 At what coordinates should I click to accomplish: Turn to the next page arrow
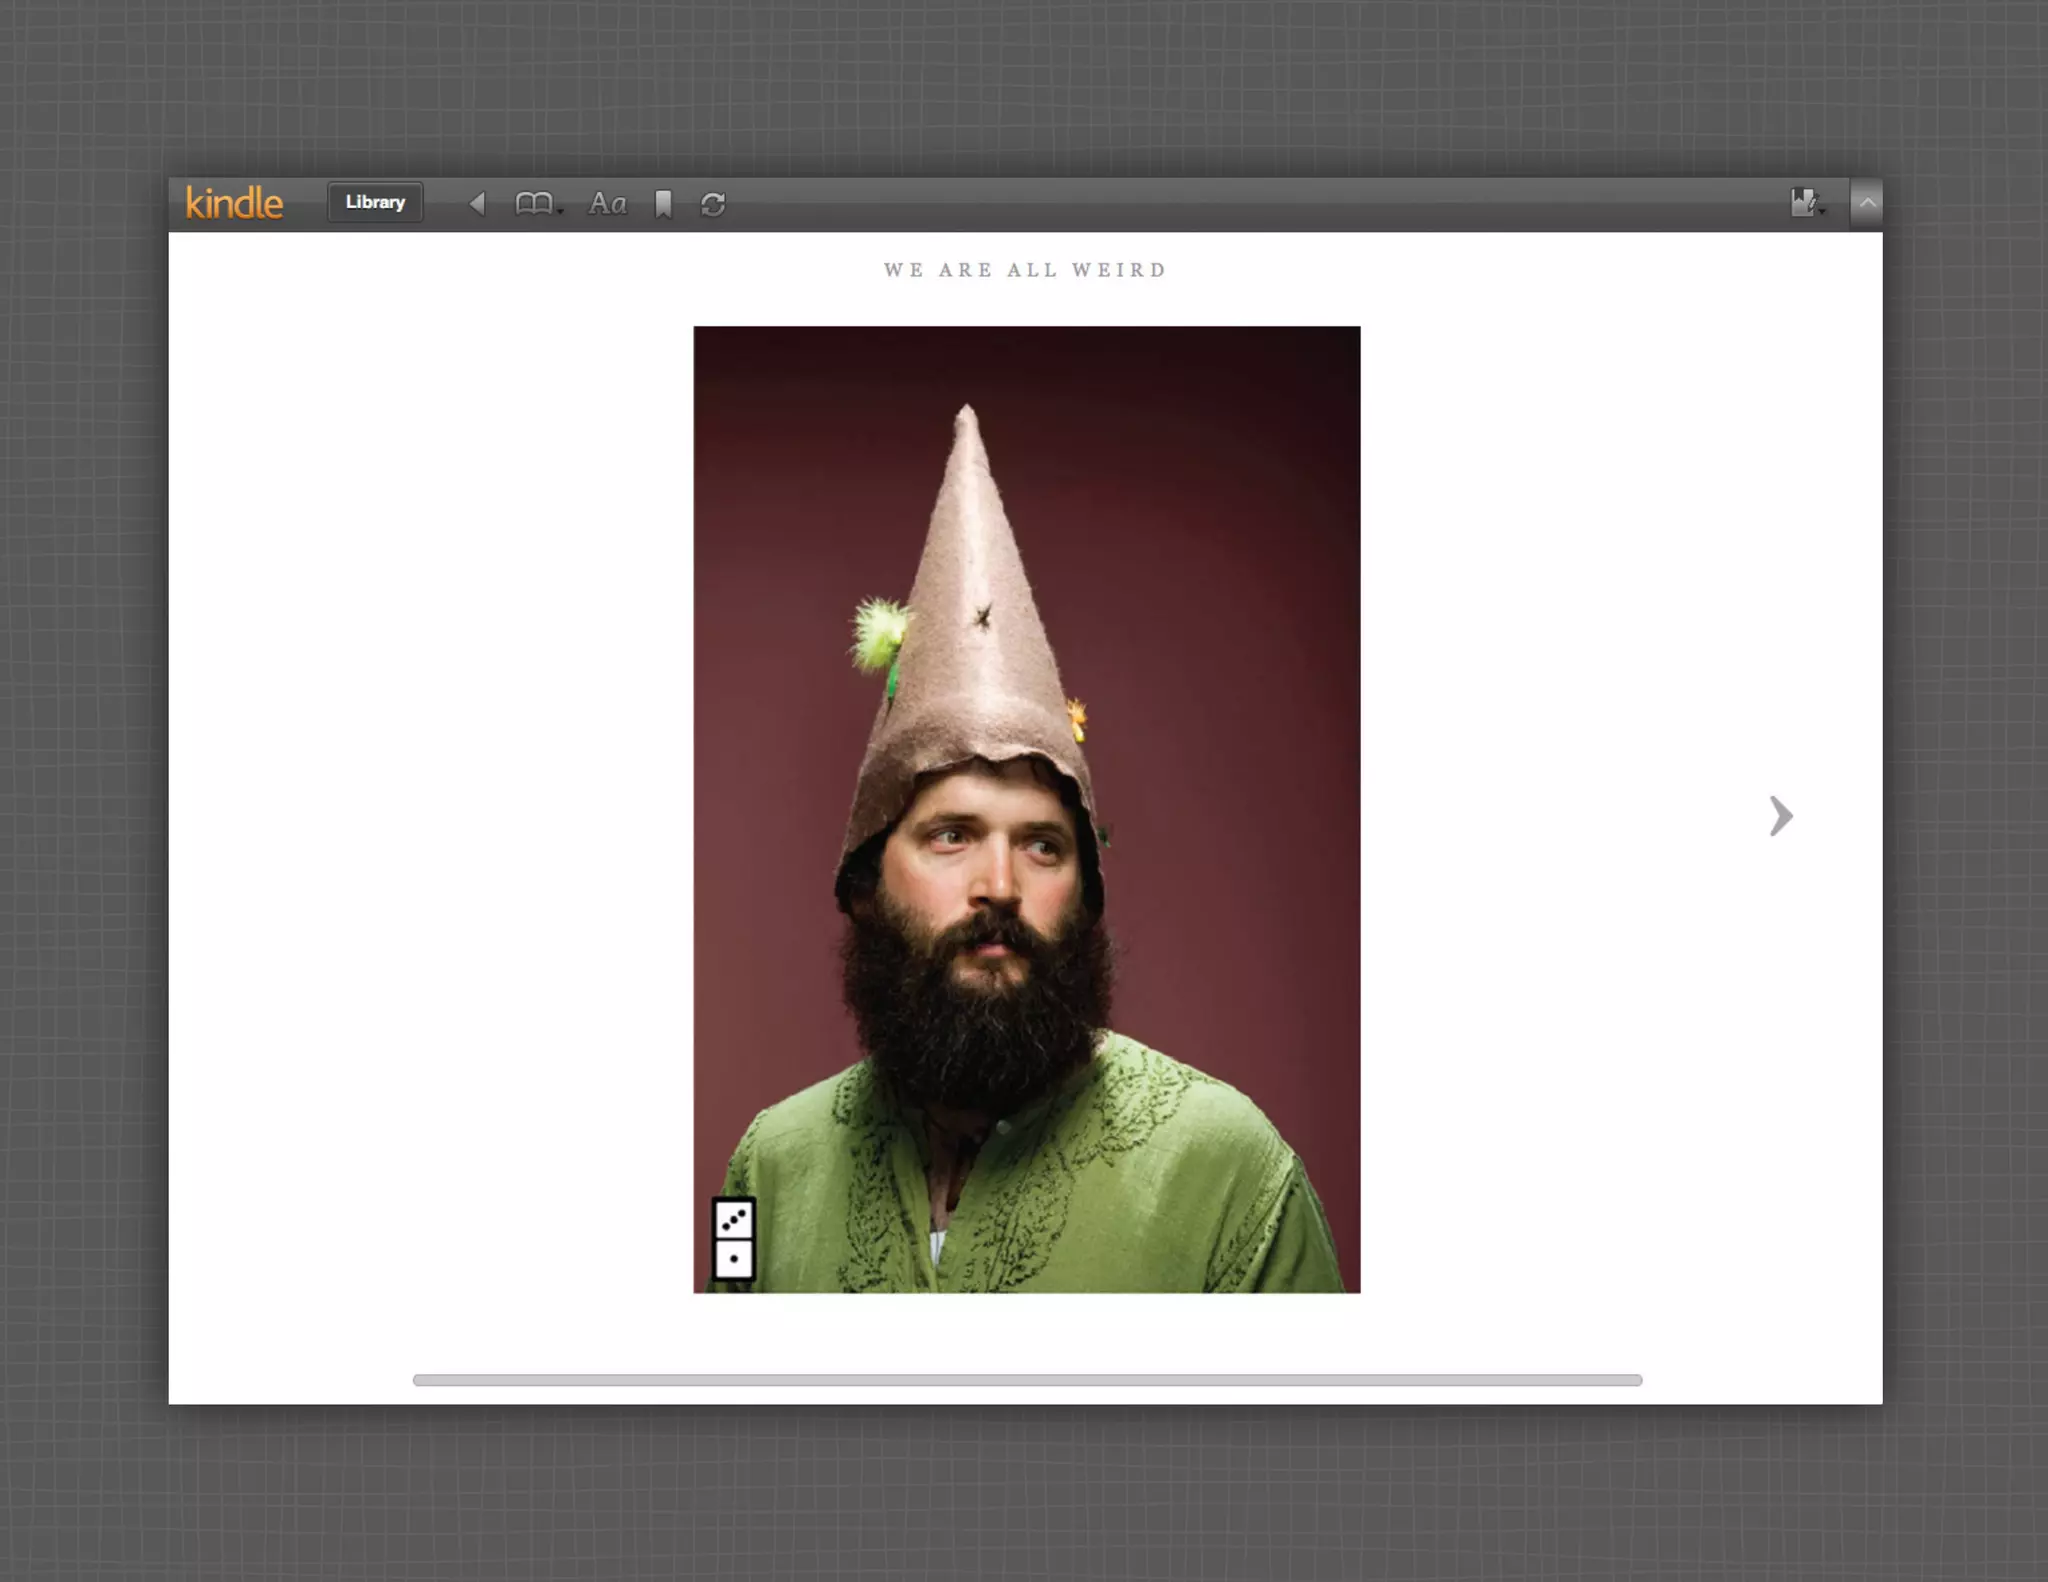click(1780, 816)
